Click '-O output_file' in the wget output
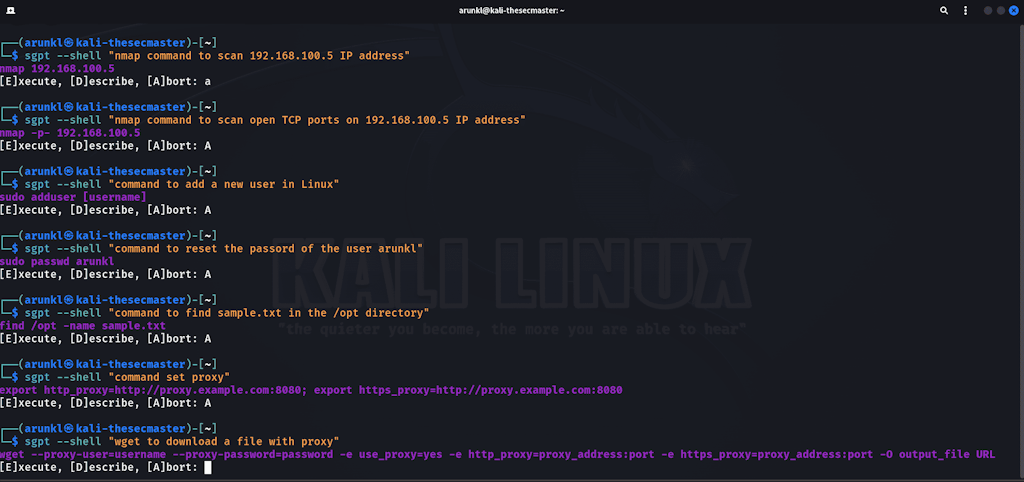 click(x=926, y=454)
